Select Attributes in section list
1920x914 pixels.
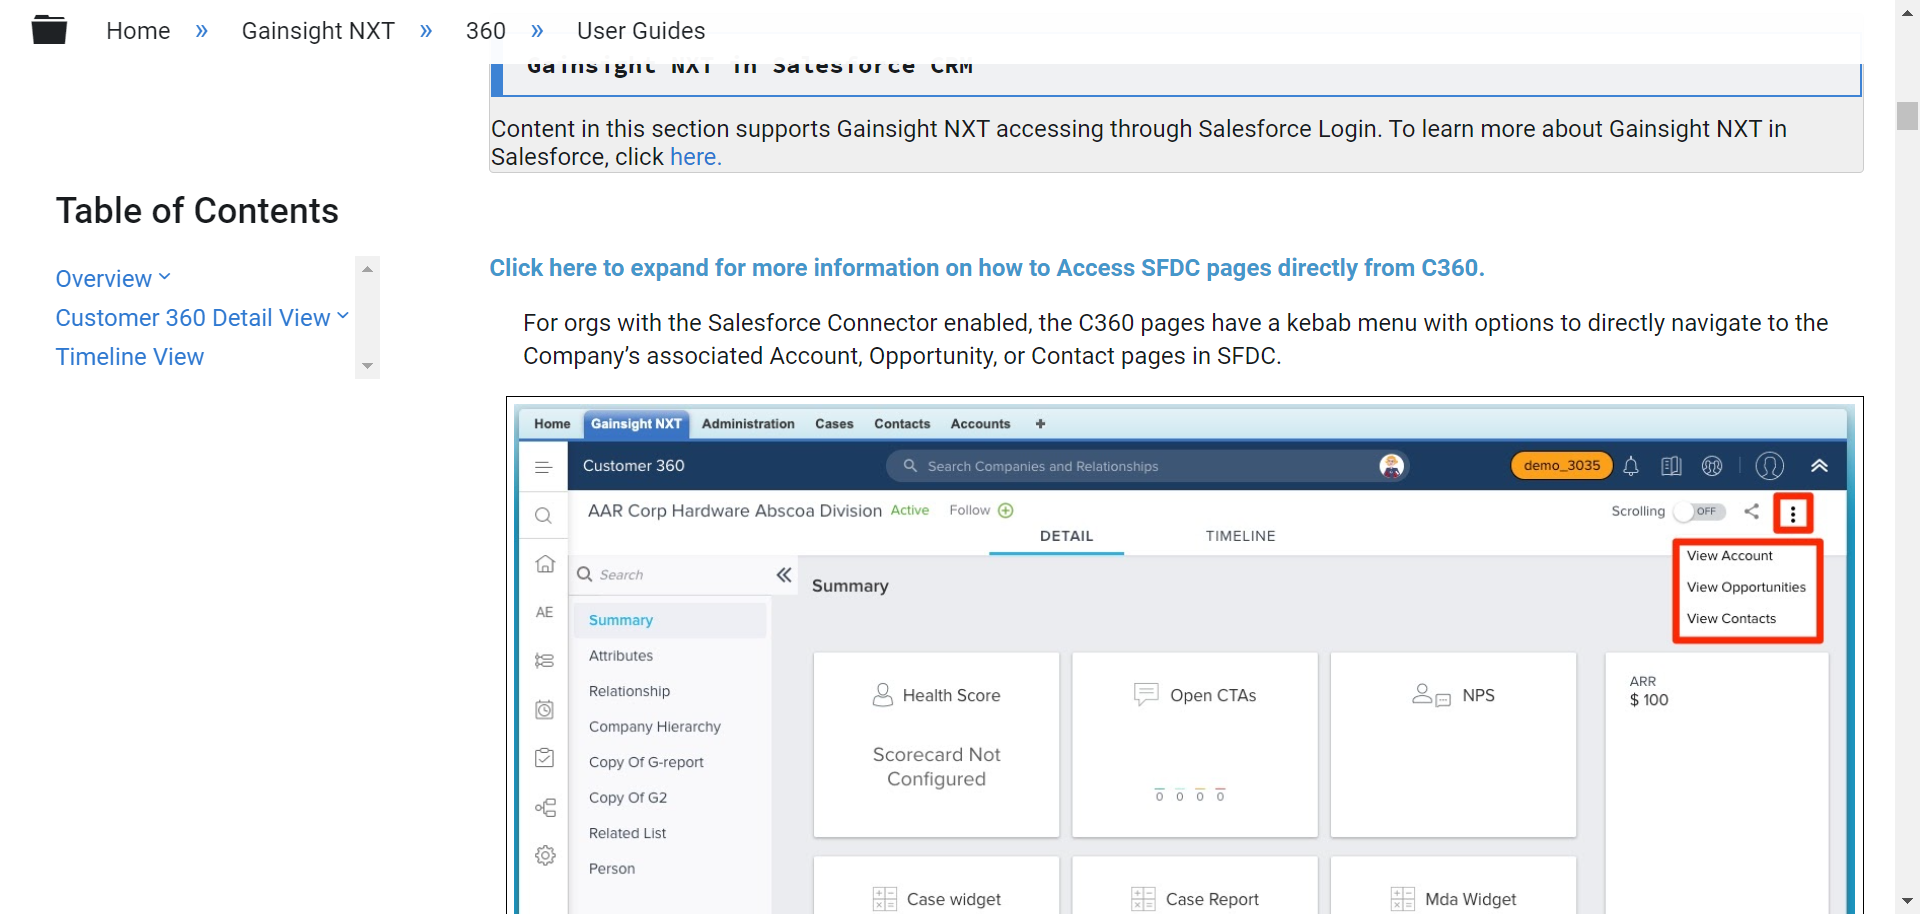(x=621, y=656)
